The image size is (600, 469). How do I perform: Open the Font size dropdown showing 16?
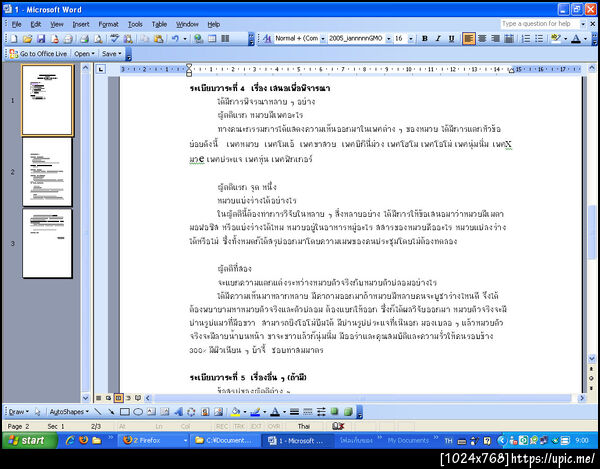[x=411, y=39]
